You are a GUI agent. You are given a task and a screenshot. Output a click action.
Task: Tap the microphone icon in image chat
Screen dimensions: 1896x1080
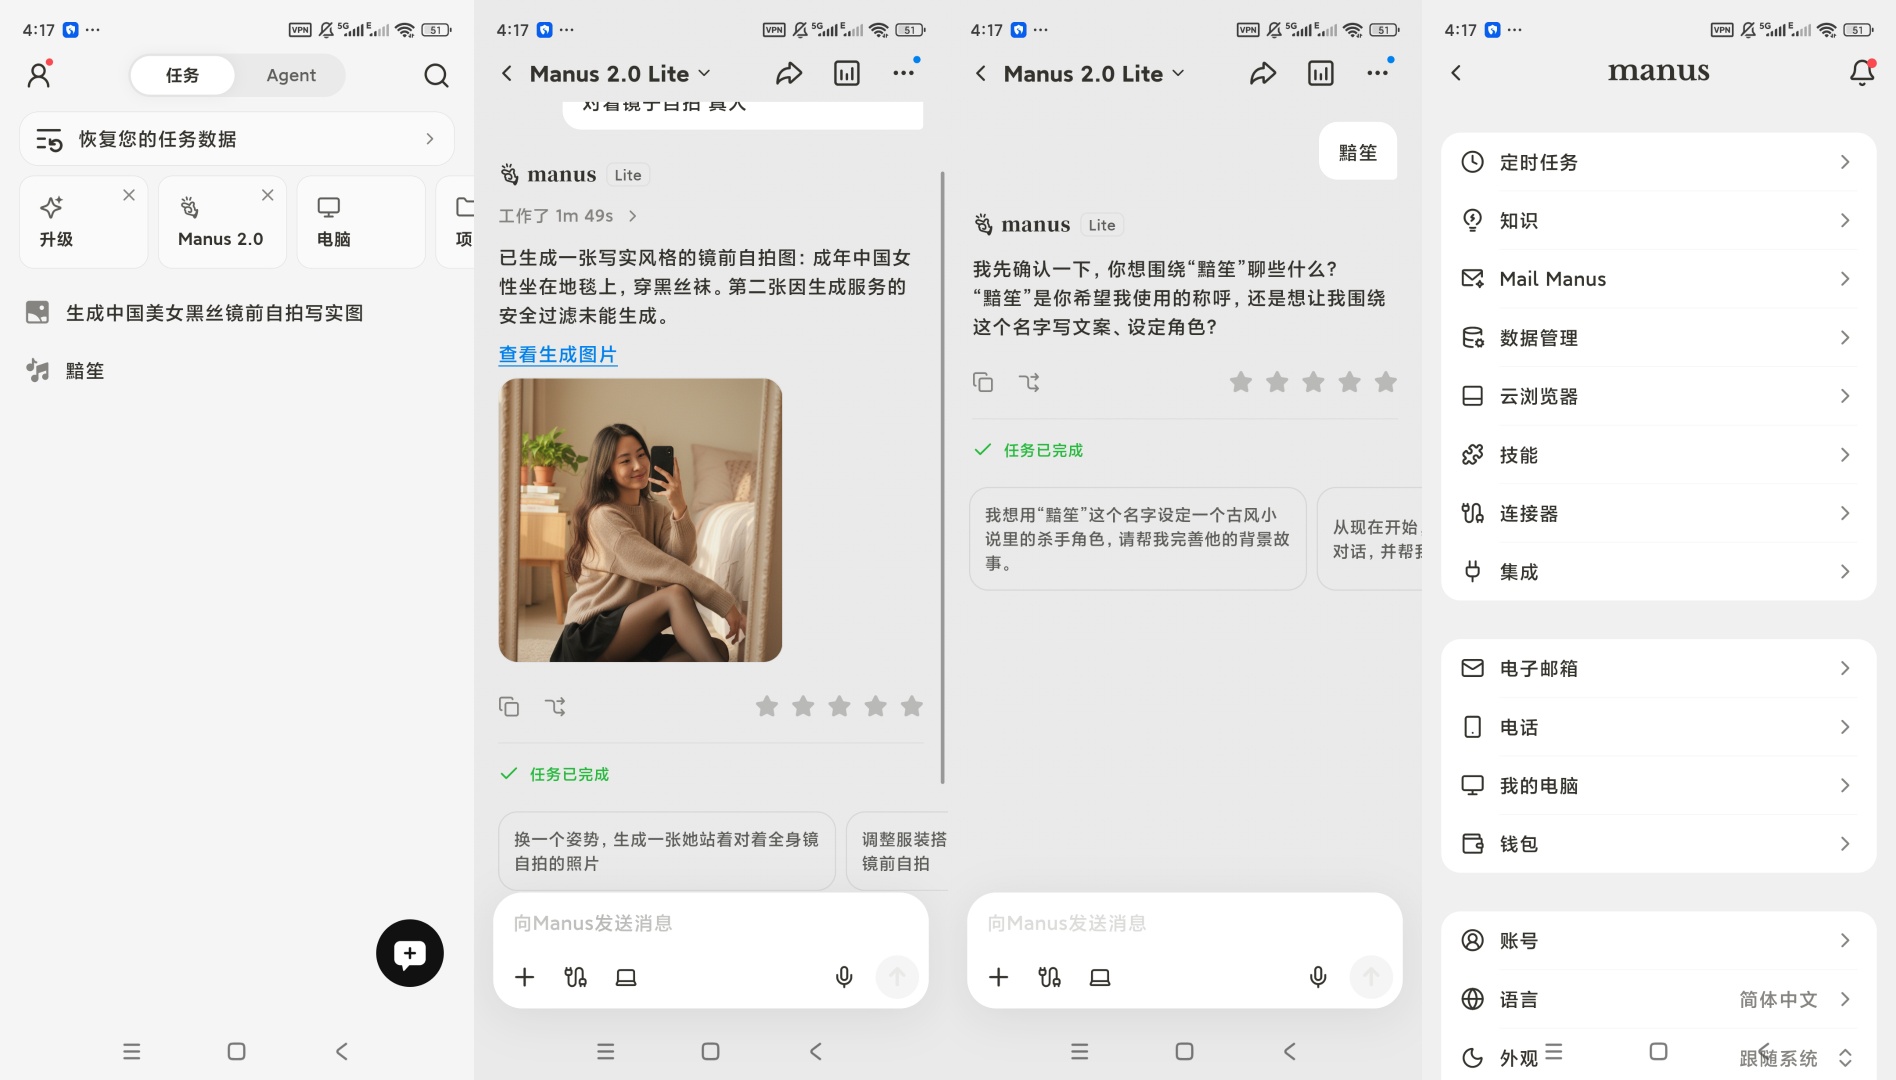pos(844,977)
